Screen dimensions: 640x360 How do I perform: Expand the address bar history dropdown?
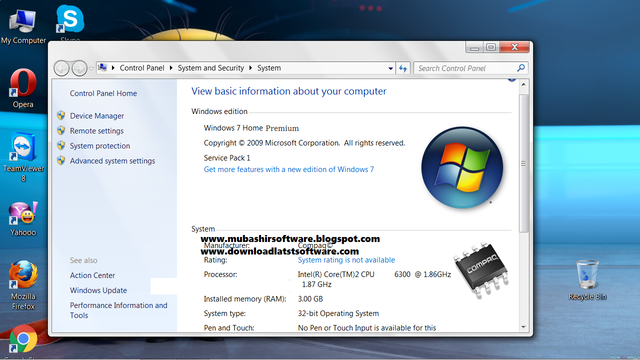(x=391, y=68)
